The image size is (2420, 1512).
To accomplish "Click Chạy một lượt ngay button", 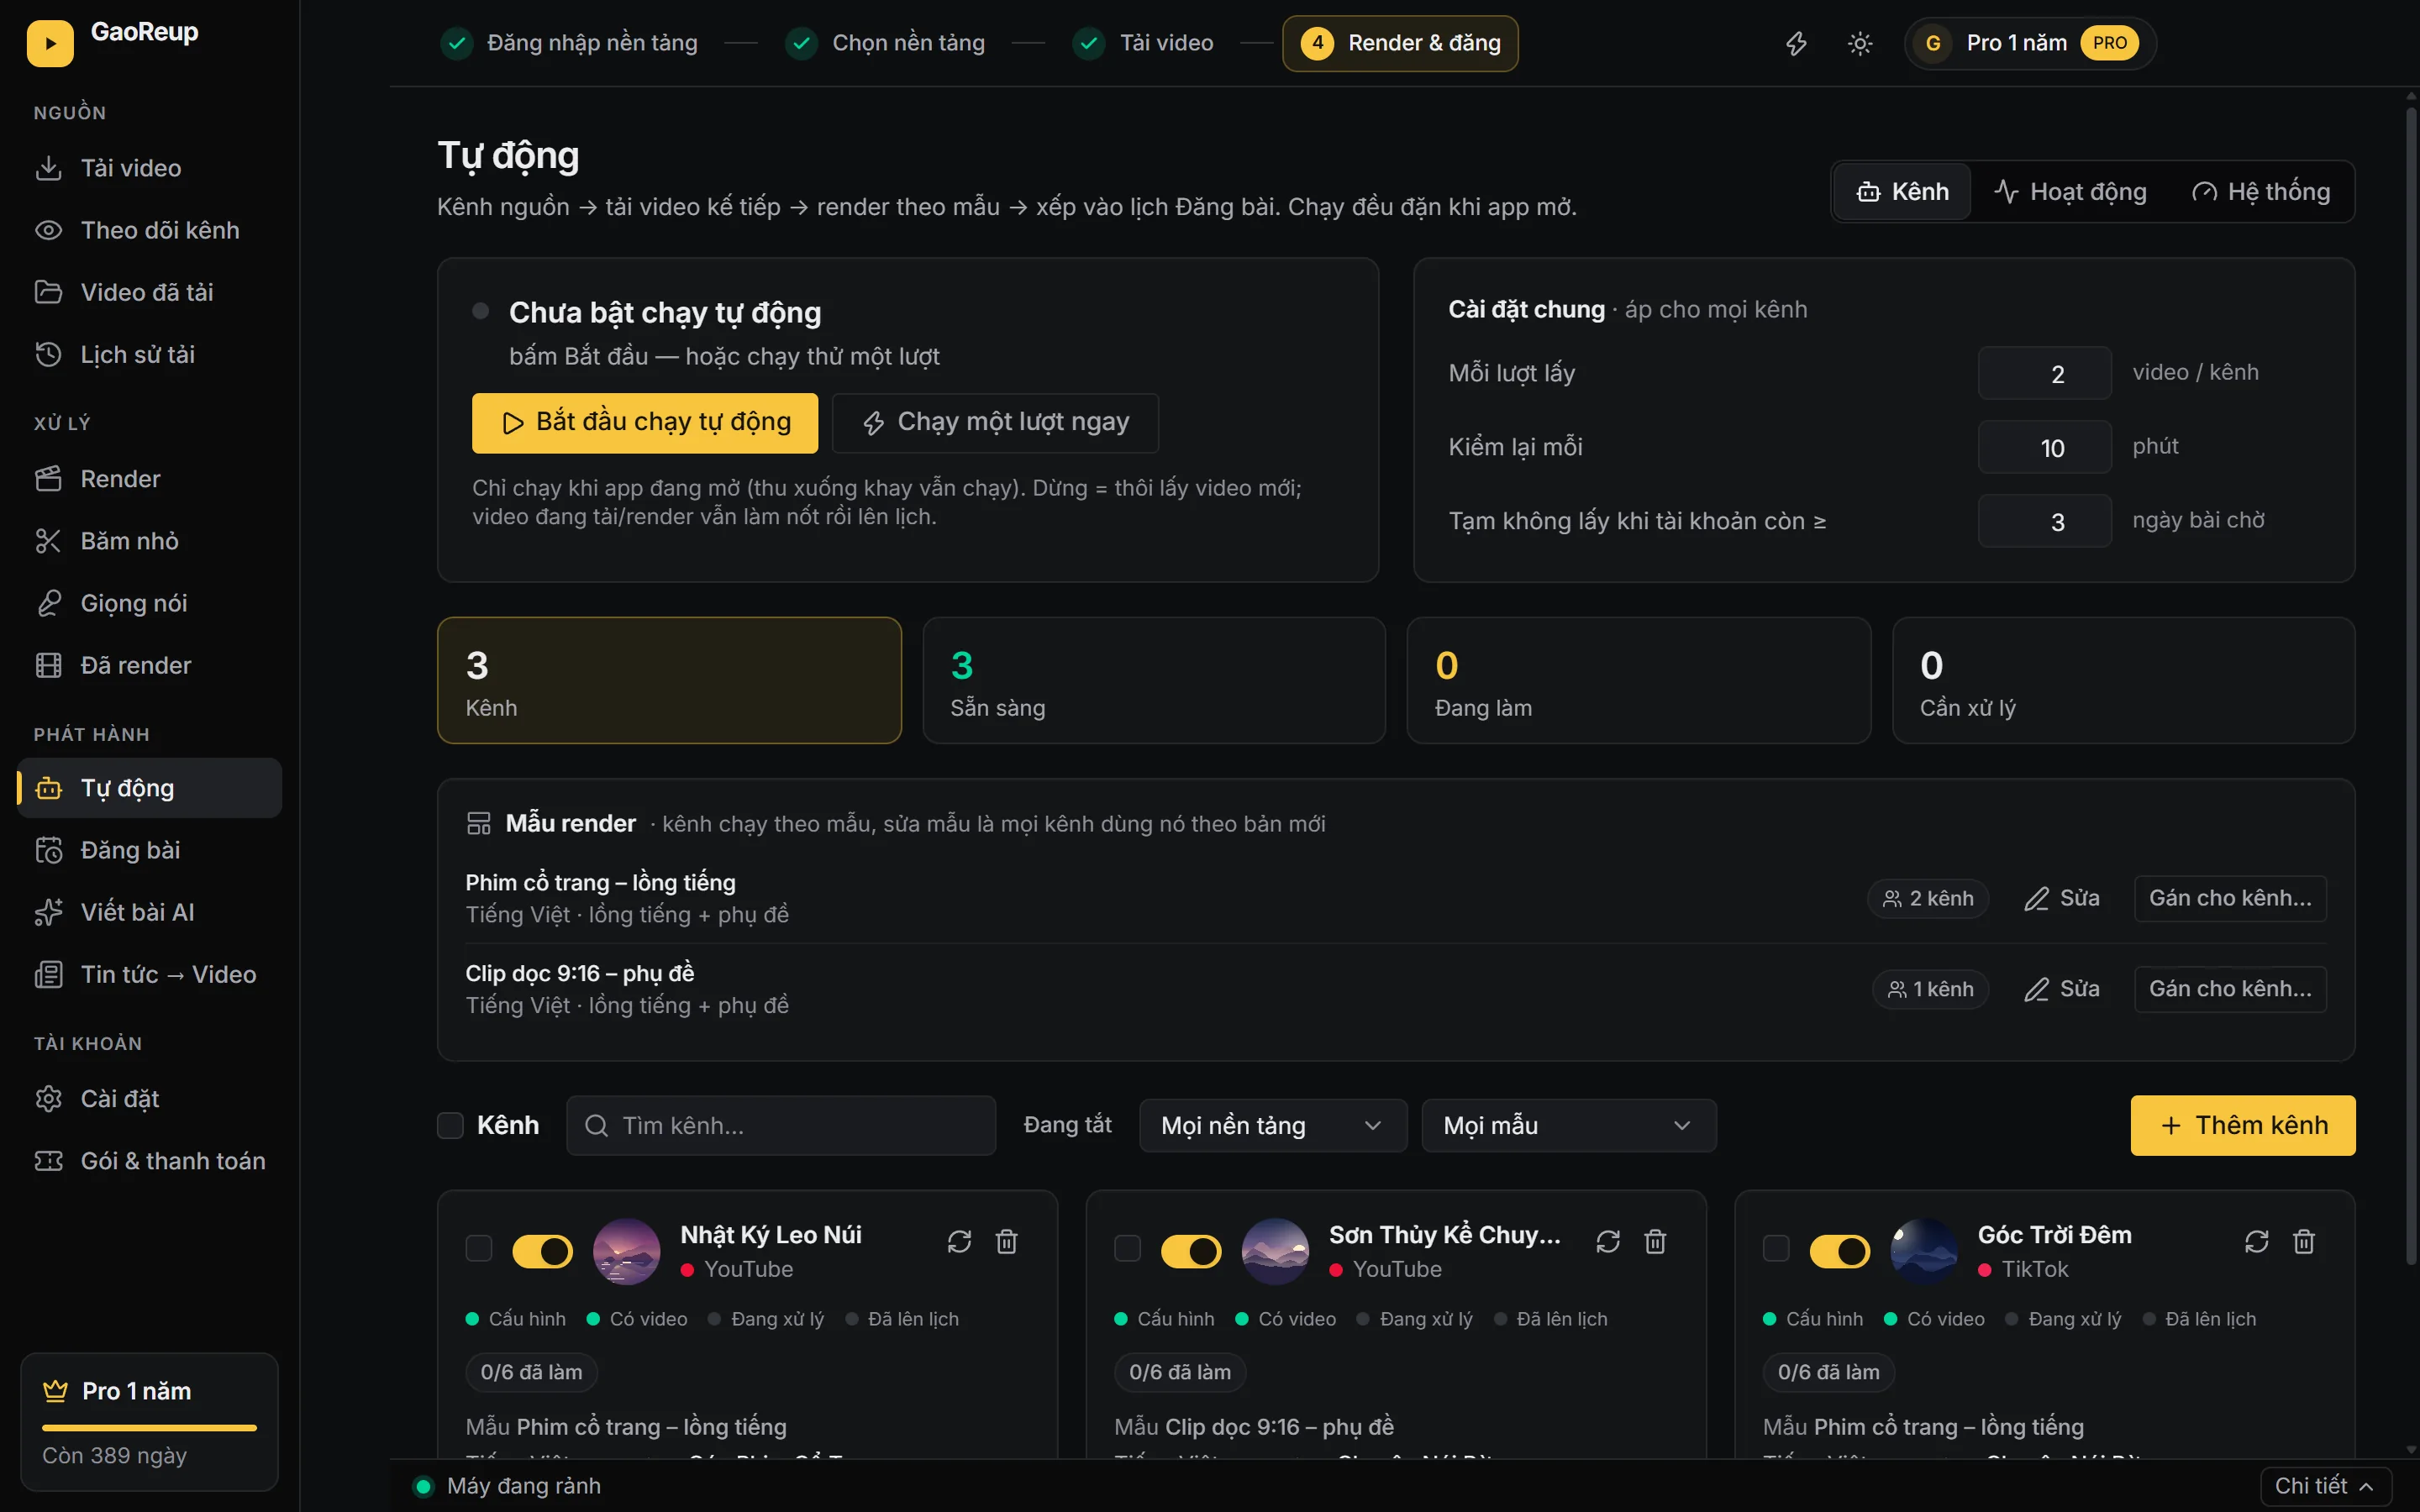I will point(996,423).
